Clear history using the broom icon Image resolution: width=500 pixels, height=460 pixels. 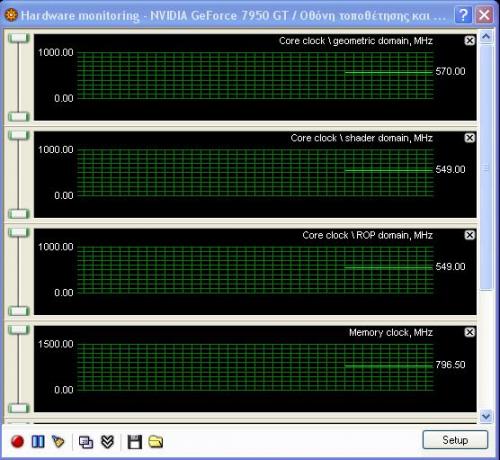point(58,442)
